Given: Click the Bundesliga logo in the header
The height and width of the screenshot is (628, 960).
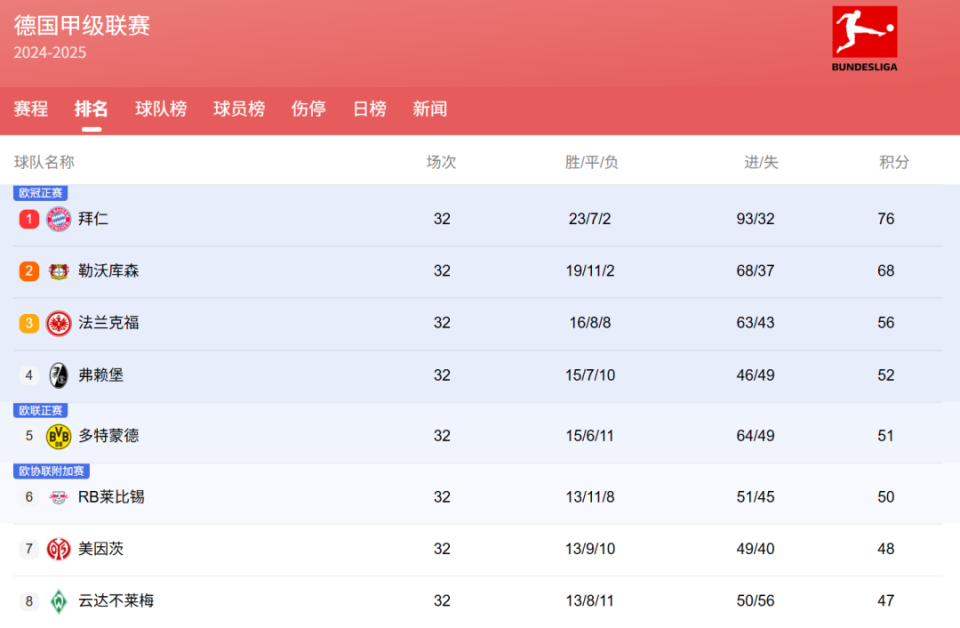Looking at the screenshot, I should tap(864, 39).
